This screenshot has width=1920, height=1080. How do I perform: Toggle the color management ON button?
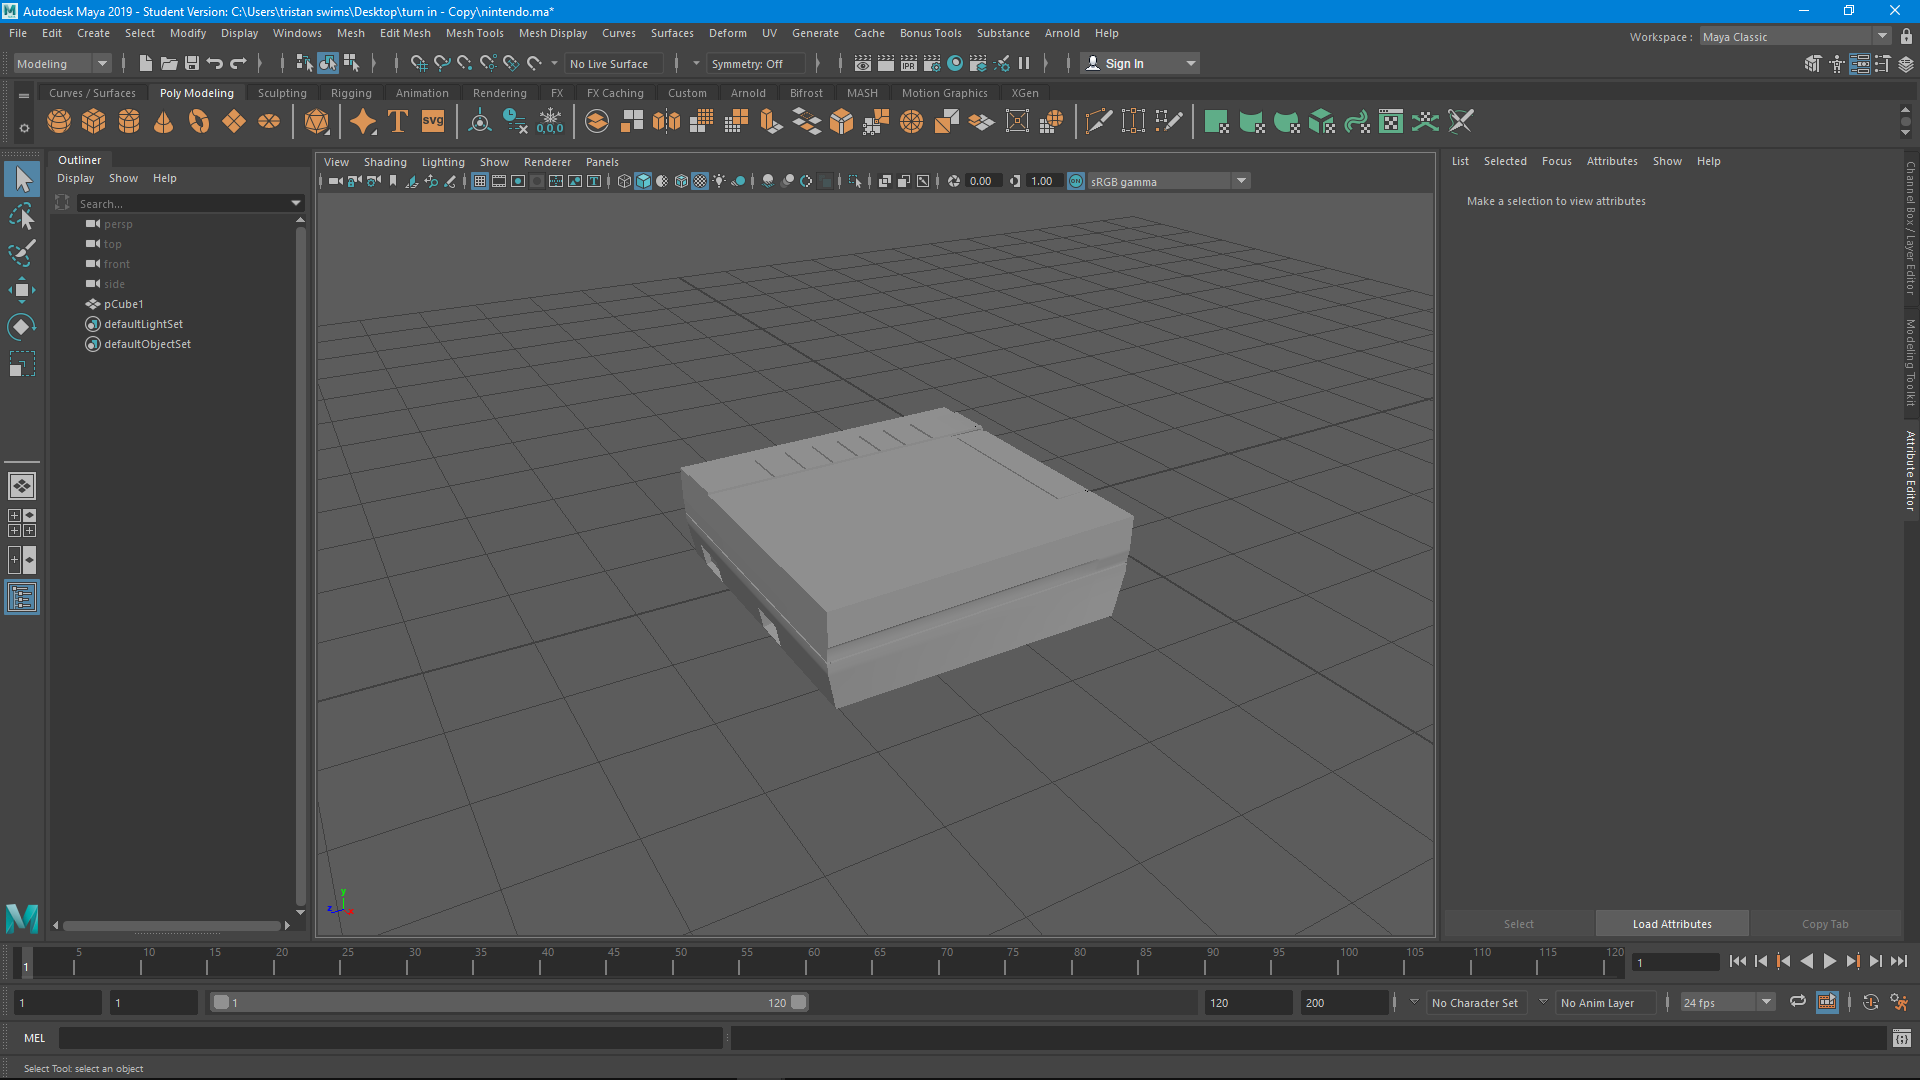pos(1076,181)
